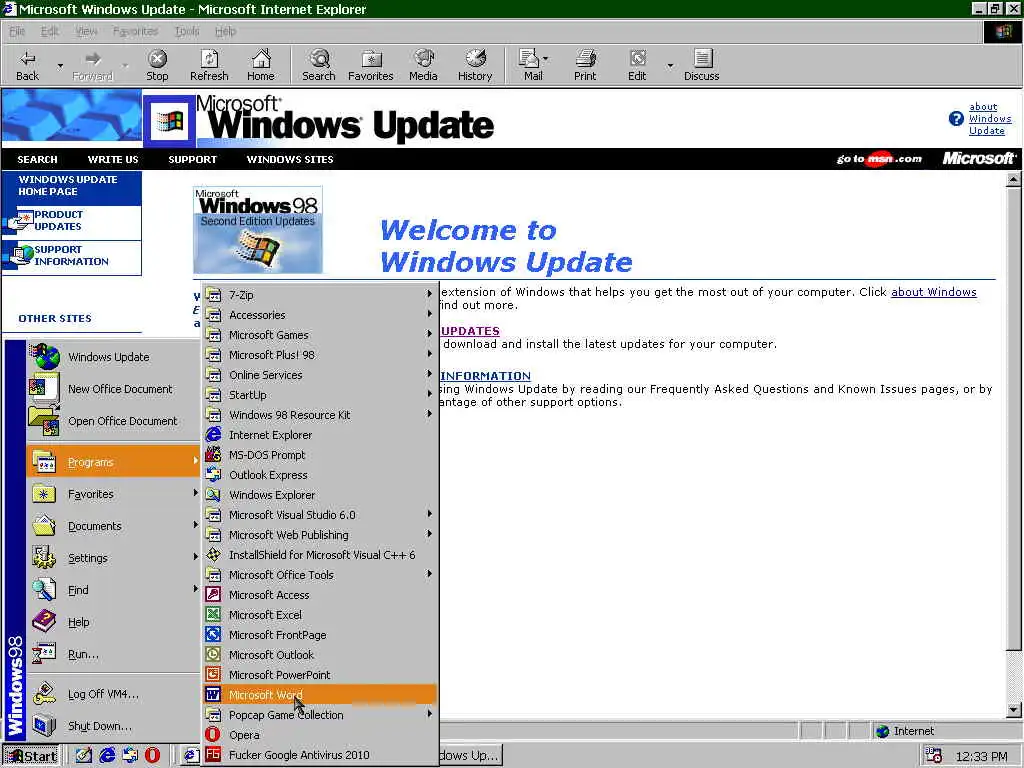Expand Popcap Game Collection submenu
Screen dimensions: 1024x768
(x=320, y=714)
